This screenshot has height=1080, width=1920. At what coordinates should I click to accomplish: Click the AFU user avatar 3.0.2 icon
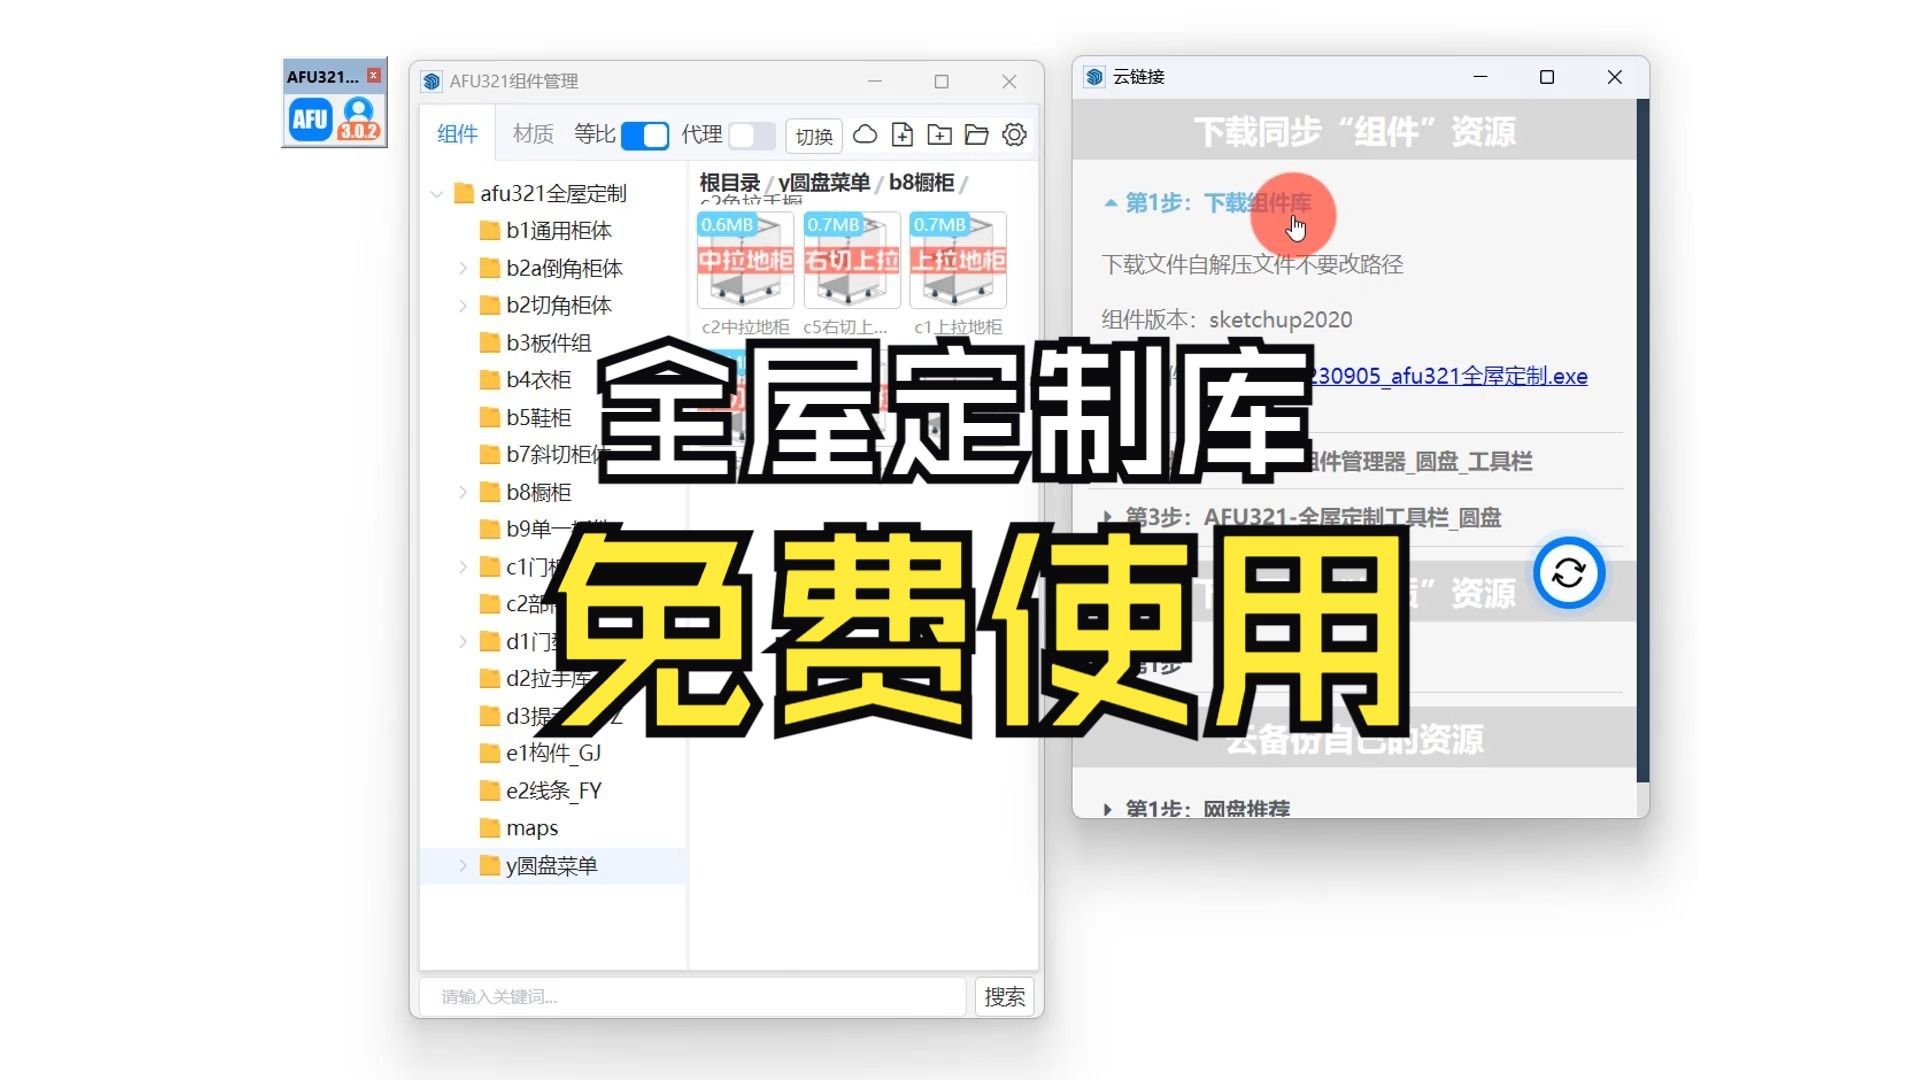point(358,119)
